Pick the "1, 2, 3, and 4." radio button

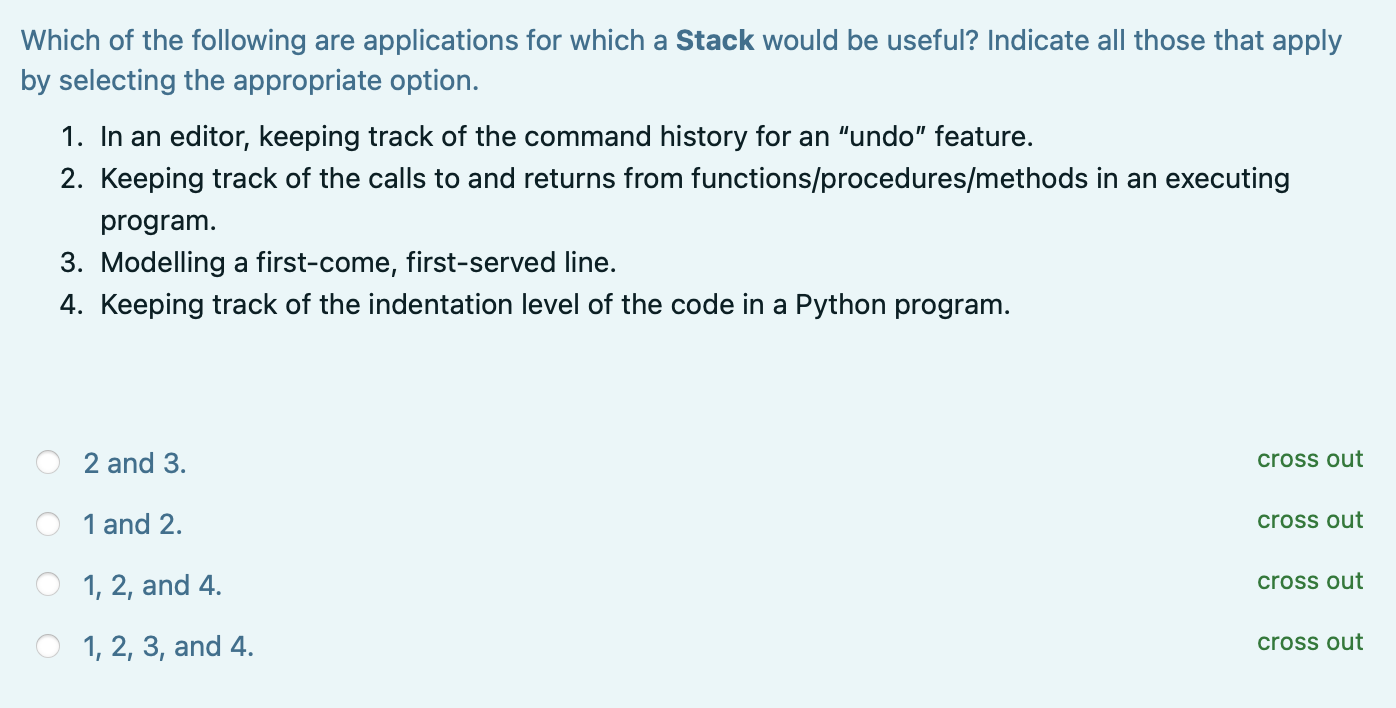49,646
